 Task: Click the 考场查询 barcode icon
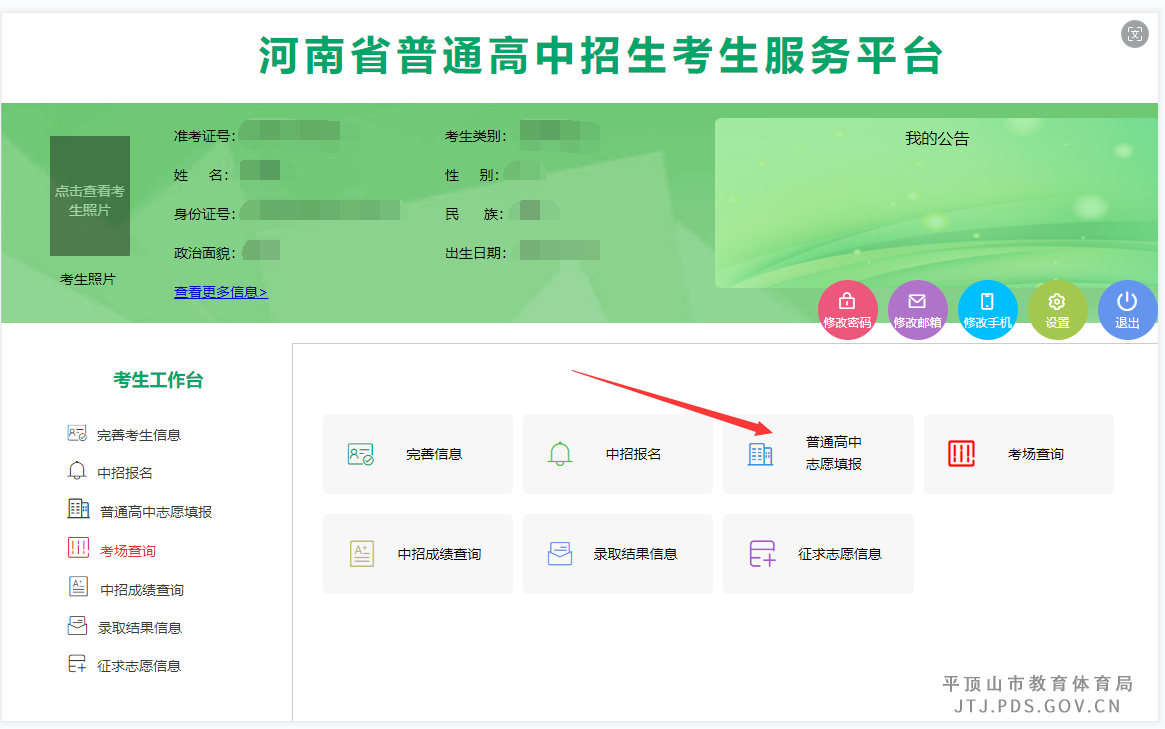pyautogui.click(x=961, y=453)
